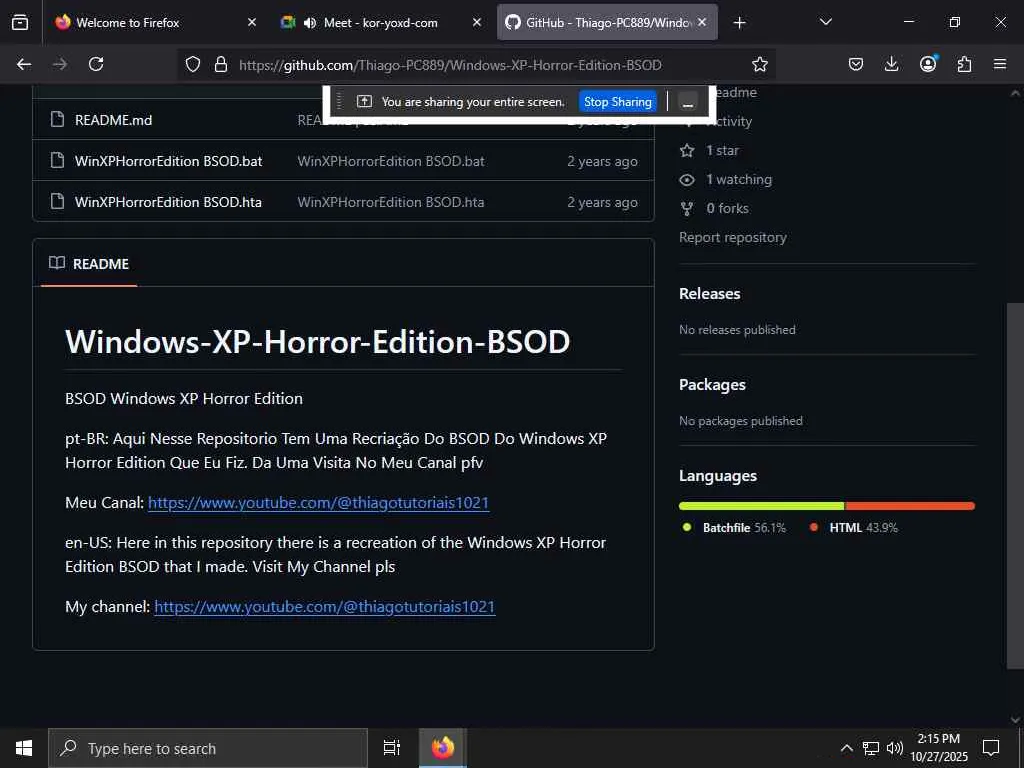Click file icon beside BSOD.hta
The width and height of the screenshot is (1024, 768).
57,202
